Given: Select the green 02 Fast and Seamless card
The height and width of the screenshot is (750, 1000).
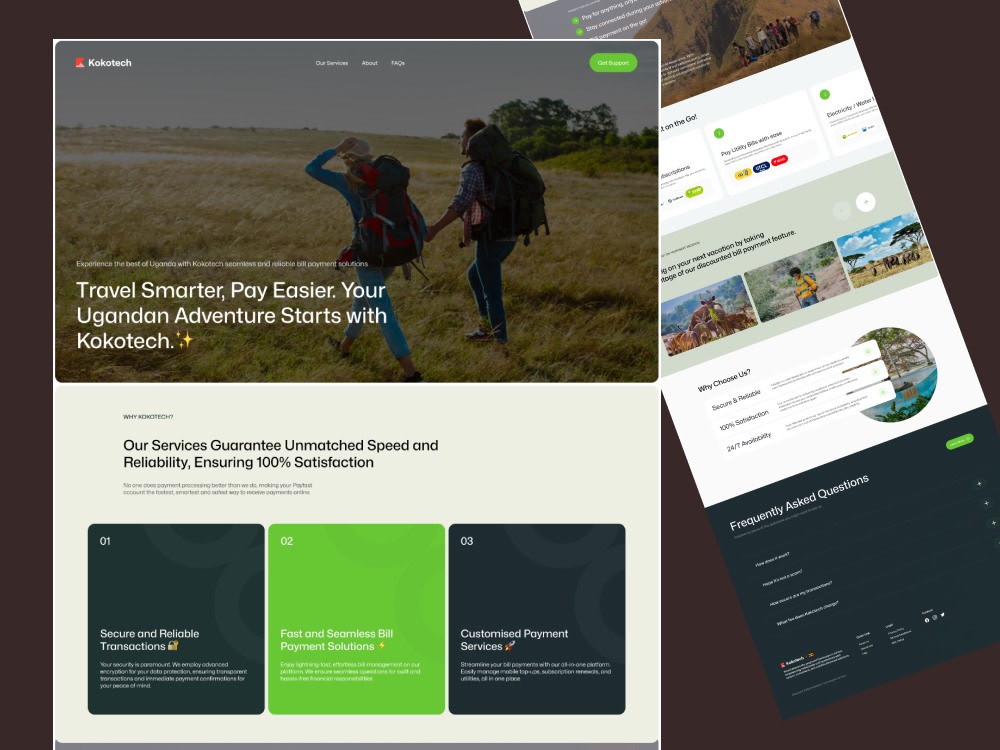Looking at the screenshot, I should click(357, 619).
